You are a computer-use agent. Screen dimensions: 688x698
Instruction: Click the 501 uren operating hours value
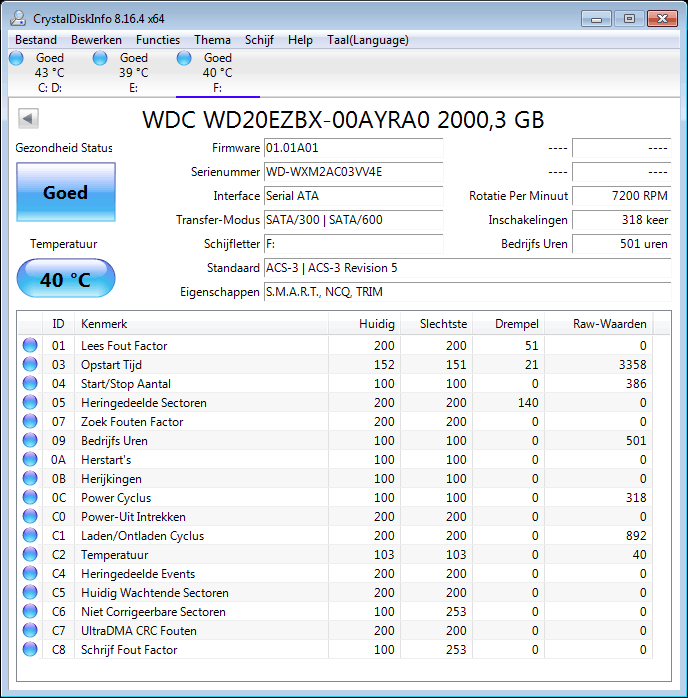pos(621,244)
